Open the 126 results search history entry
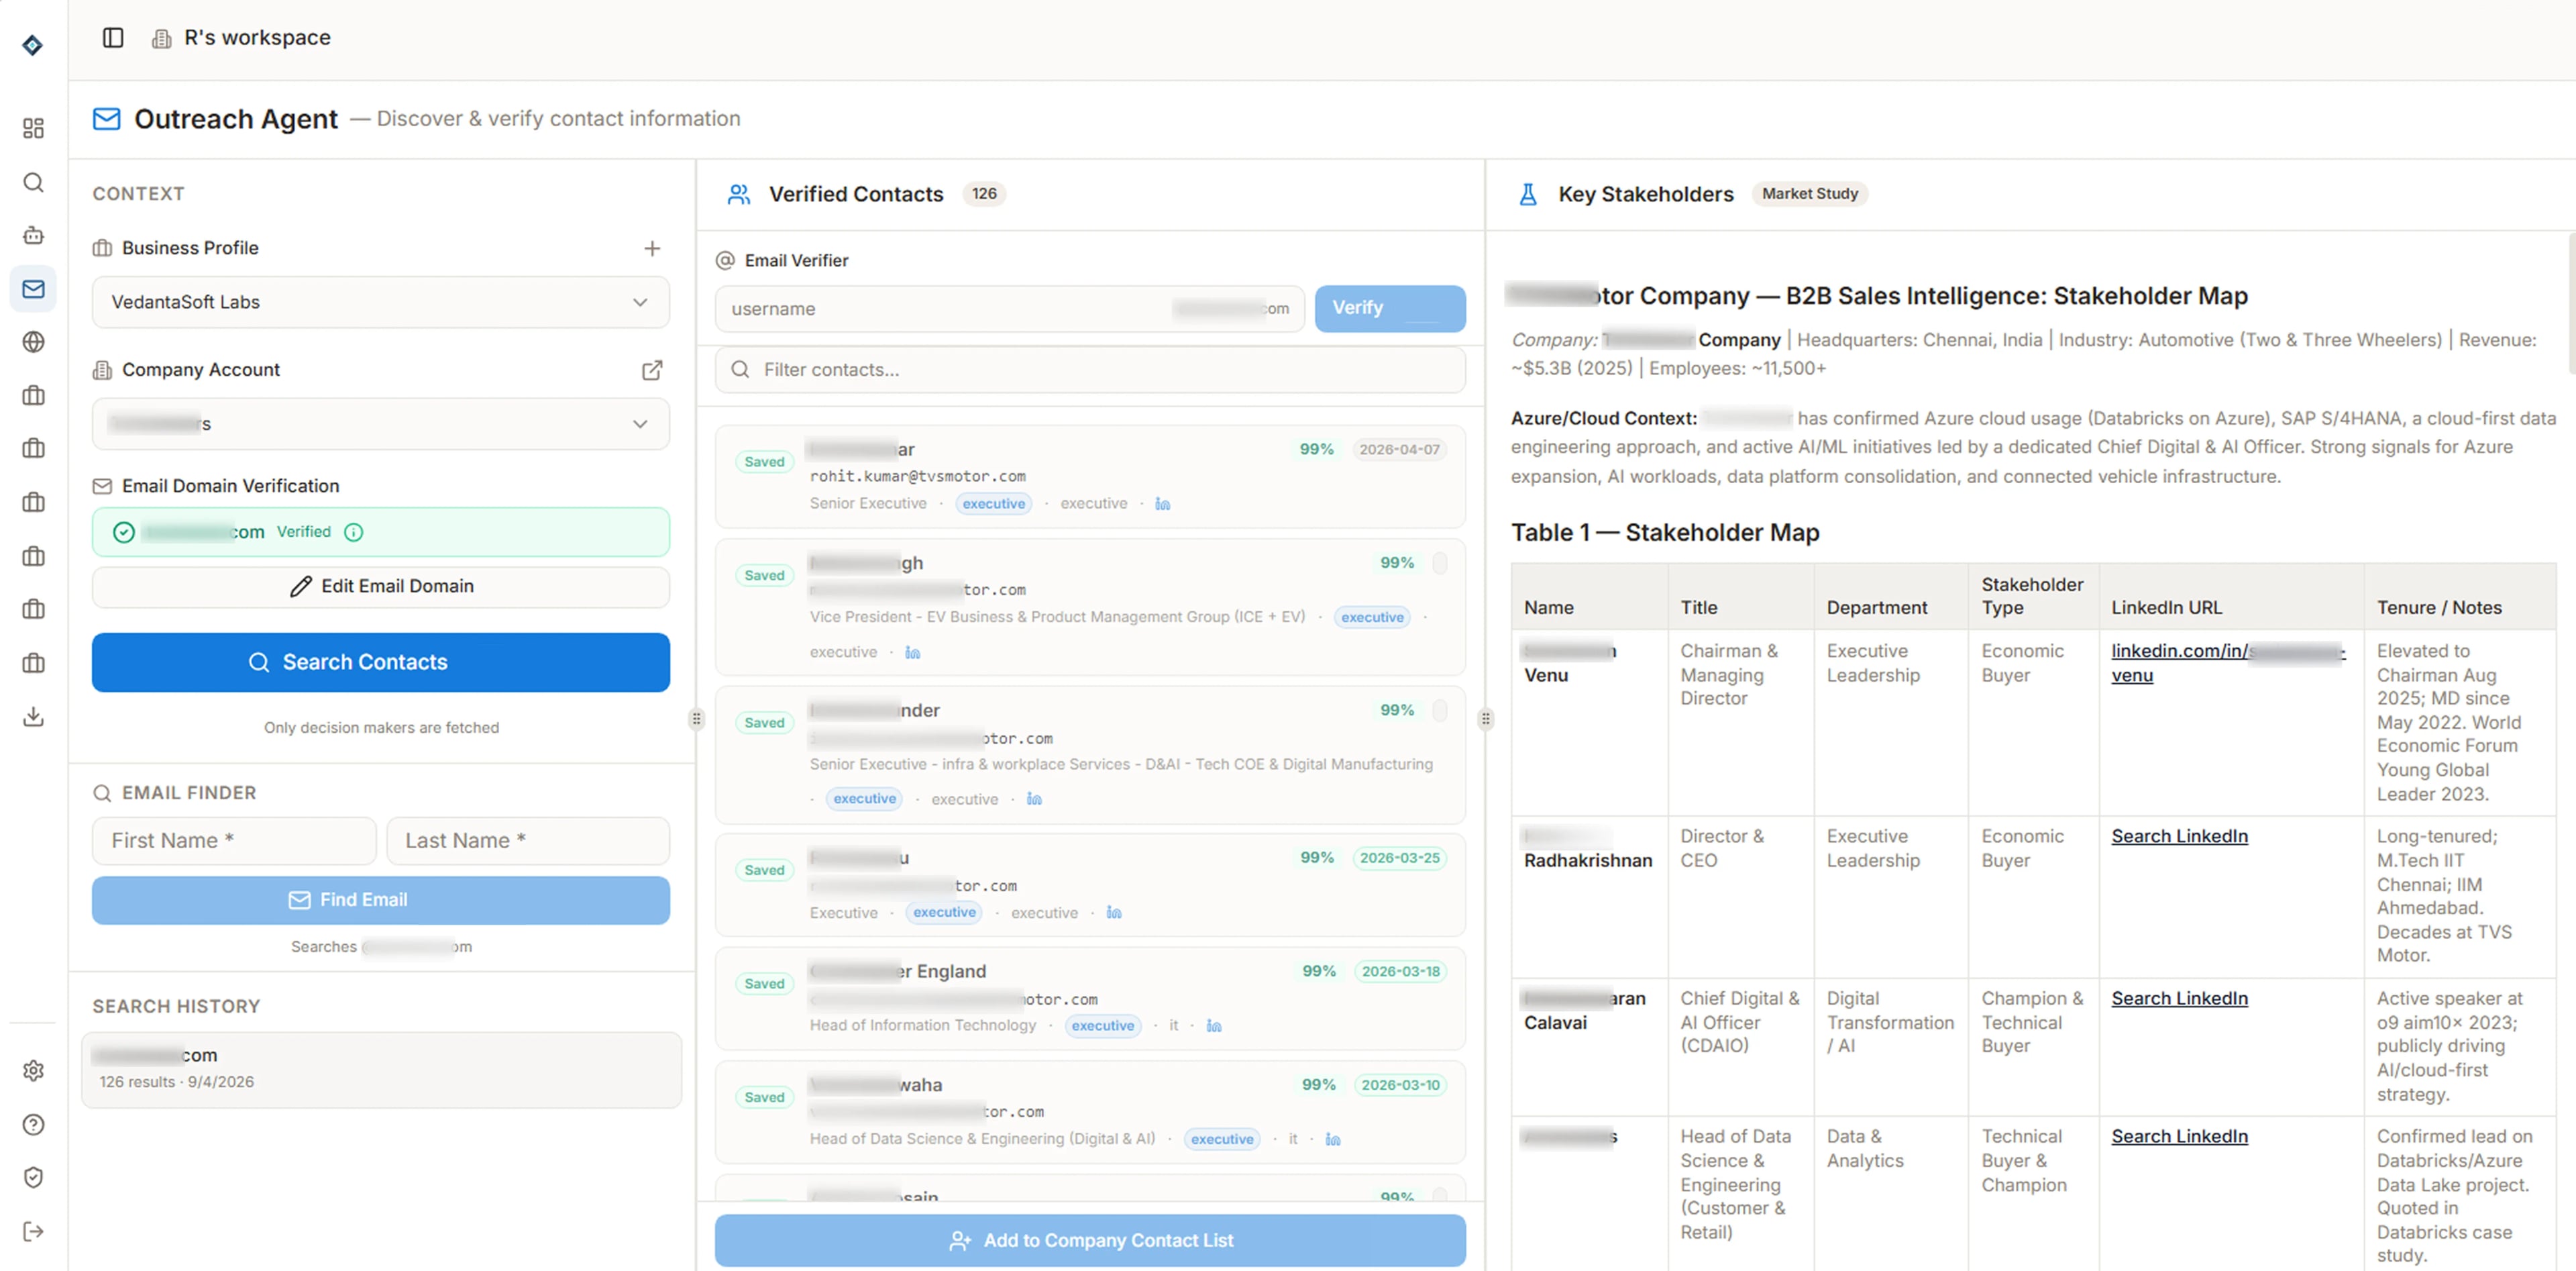The image size is (2576, 1271). pyautogui.click(x=381, y=1069)
